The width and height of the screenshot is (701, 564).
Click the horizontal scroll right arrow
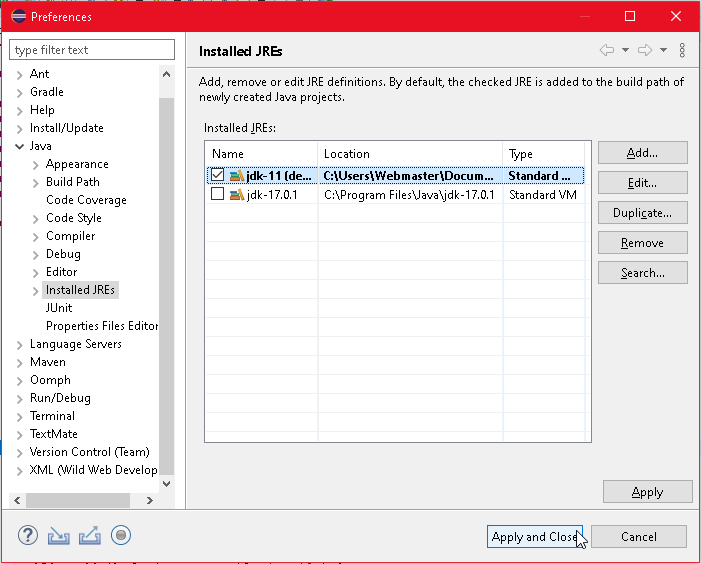149,500
